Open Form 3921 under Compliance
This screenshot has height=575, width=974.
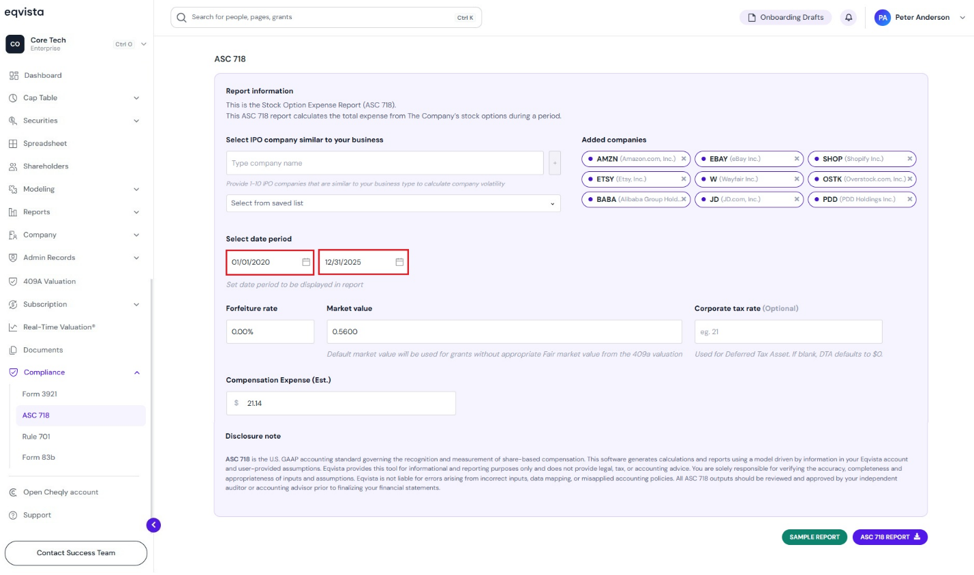[39, 394]
